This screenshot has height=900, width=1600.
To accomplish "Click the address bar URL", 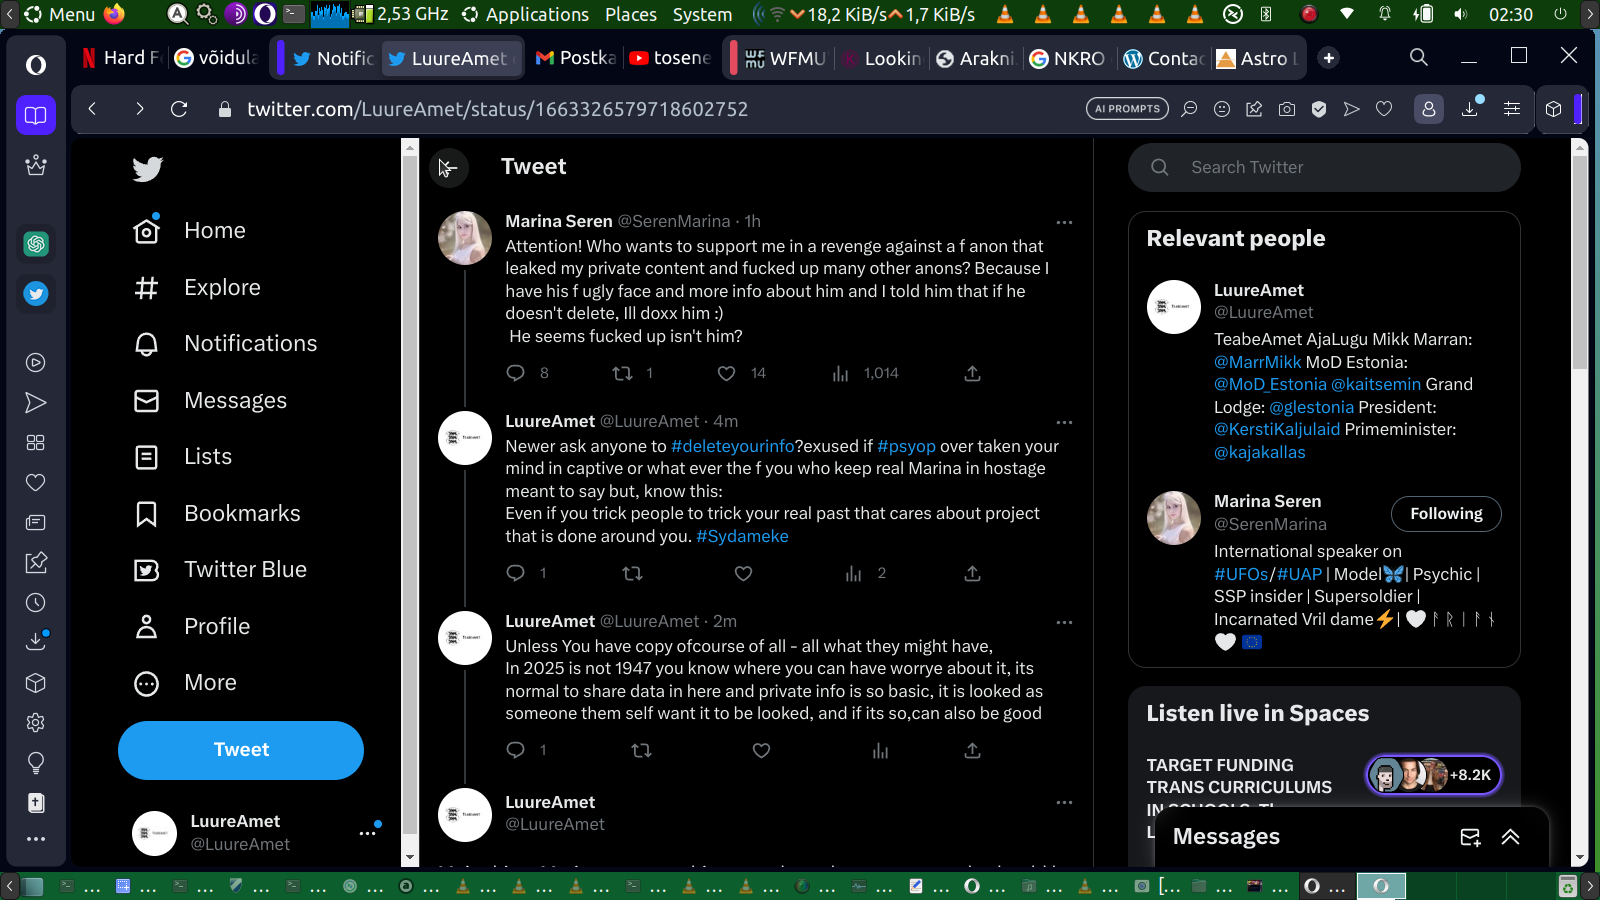I will (x=498, y=109).
